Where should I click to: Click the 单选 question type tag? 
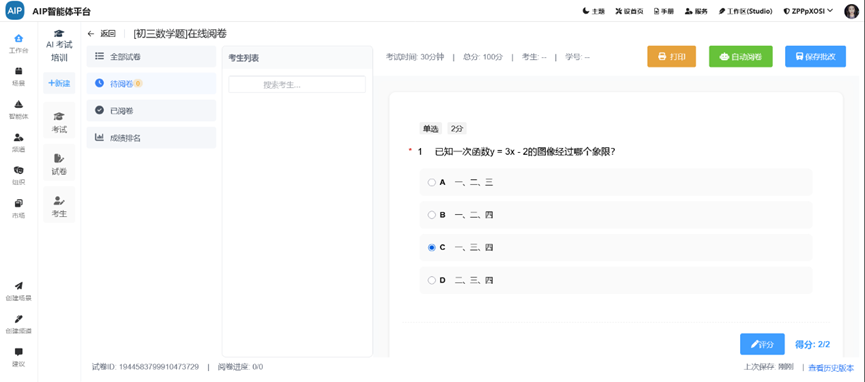(430, 129)
